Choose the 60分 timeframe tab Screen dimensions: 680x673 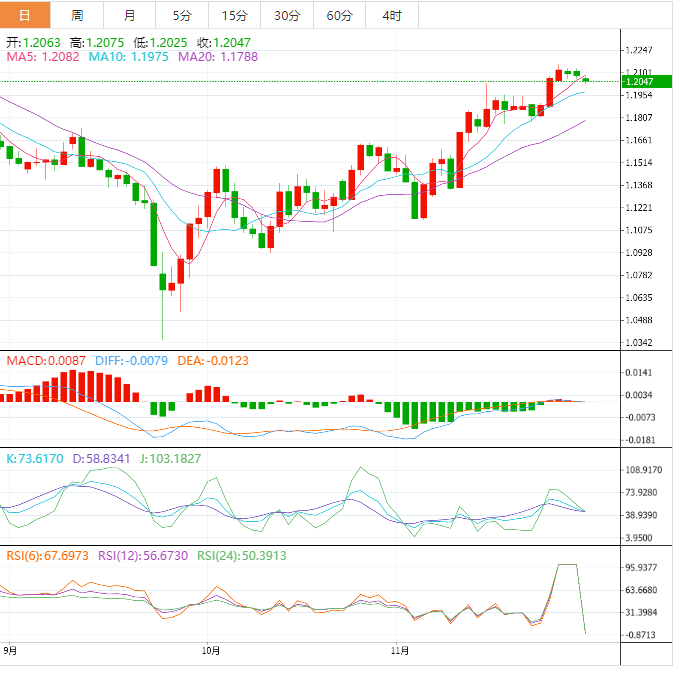[x=339, y=15]
